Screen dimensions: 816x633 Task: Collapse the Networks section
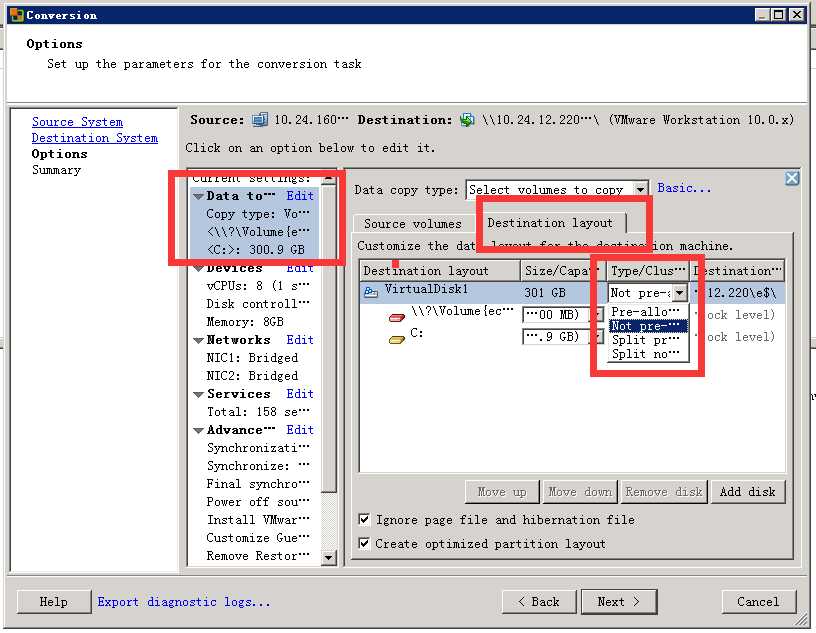198,340
